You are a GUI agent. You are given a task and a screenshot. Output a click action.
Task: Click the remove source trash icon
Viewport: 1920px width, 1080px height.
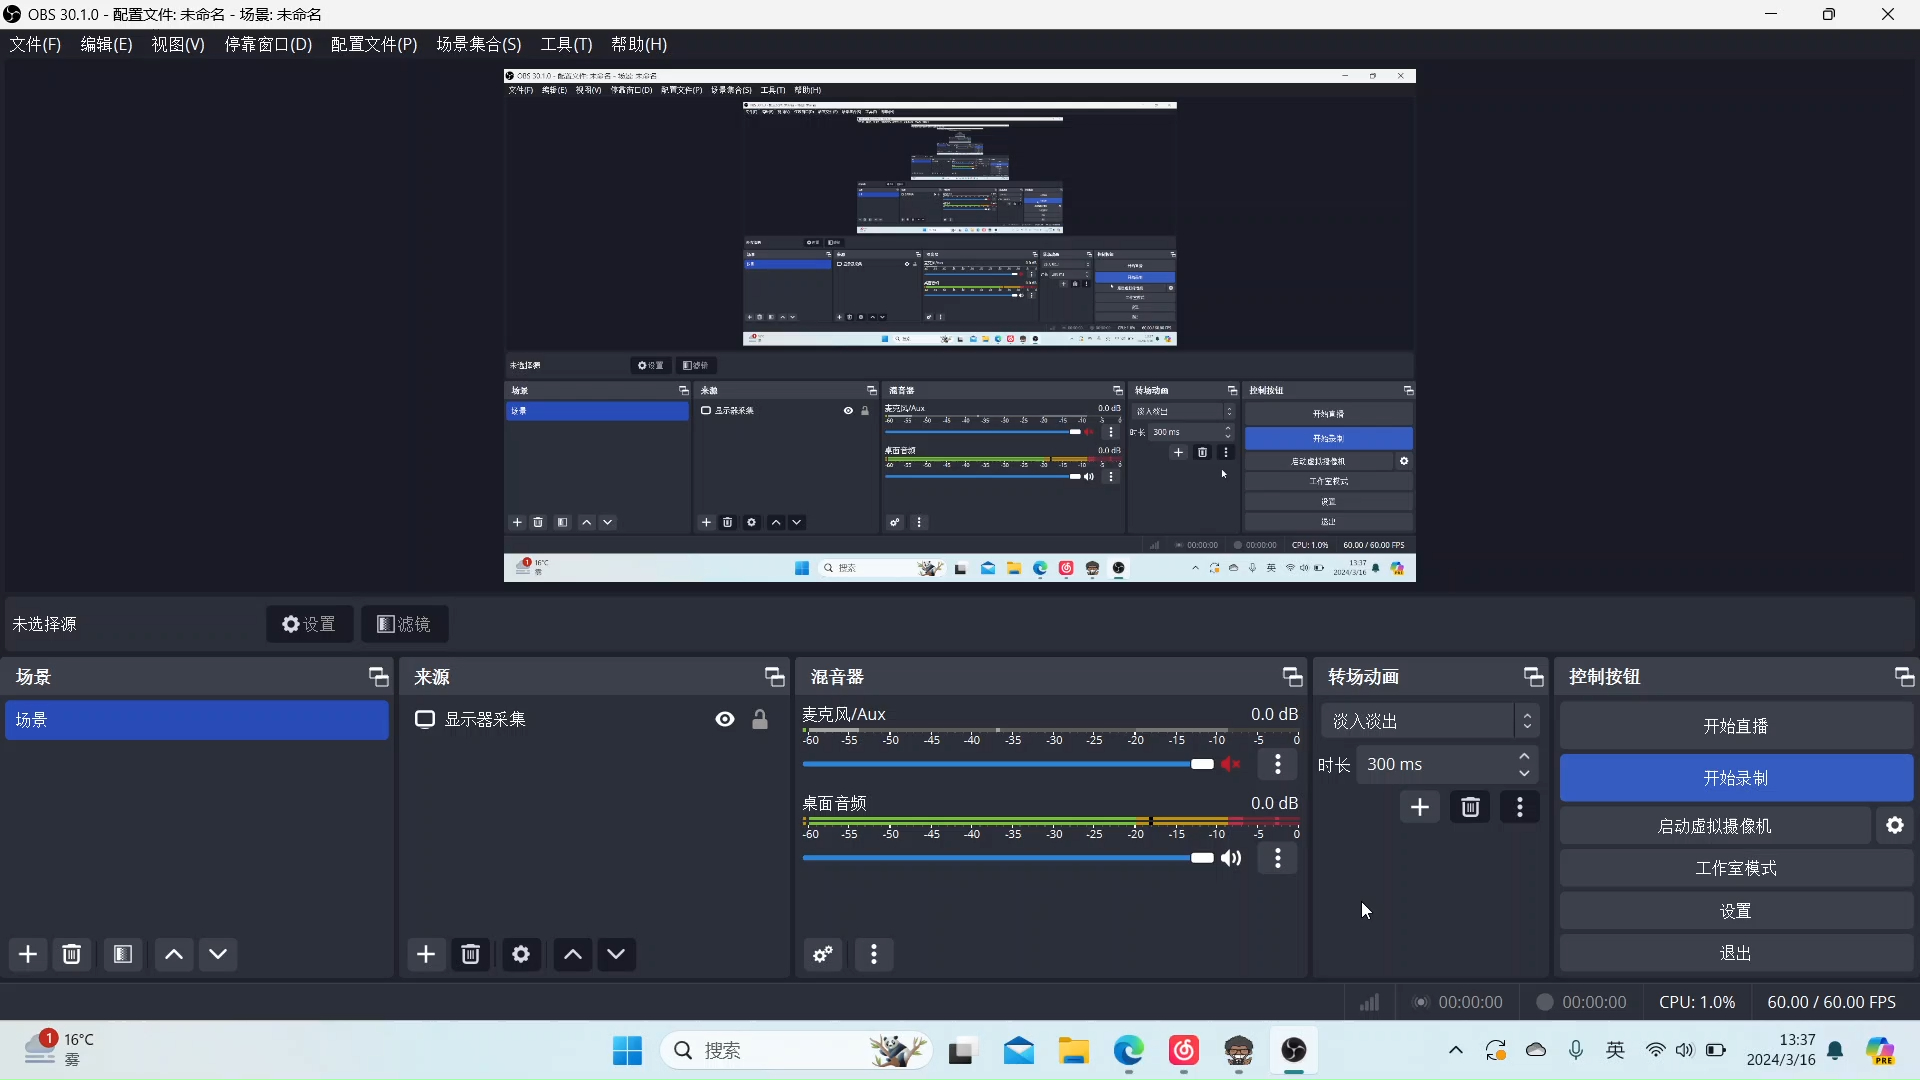[471, 954]
